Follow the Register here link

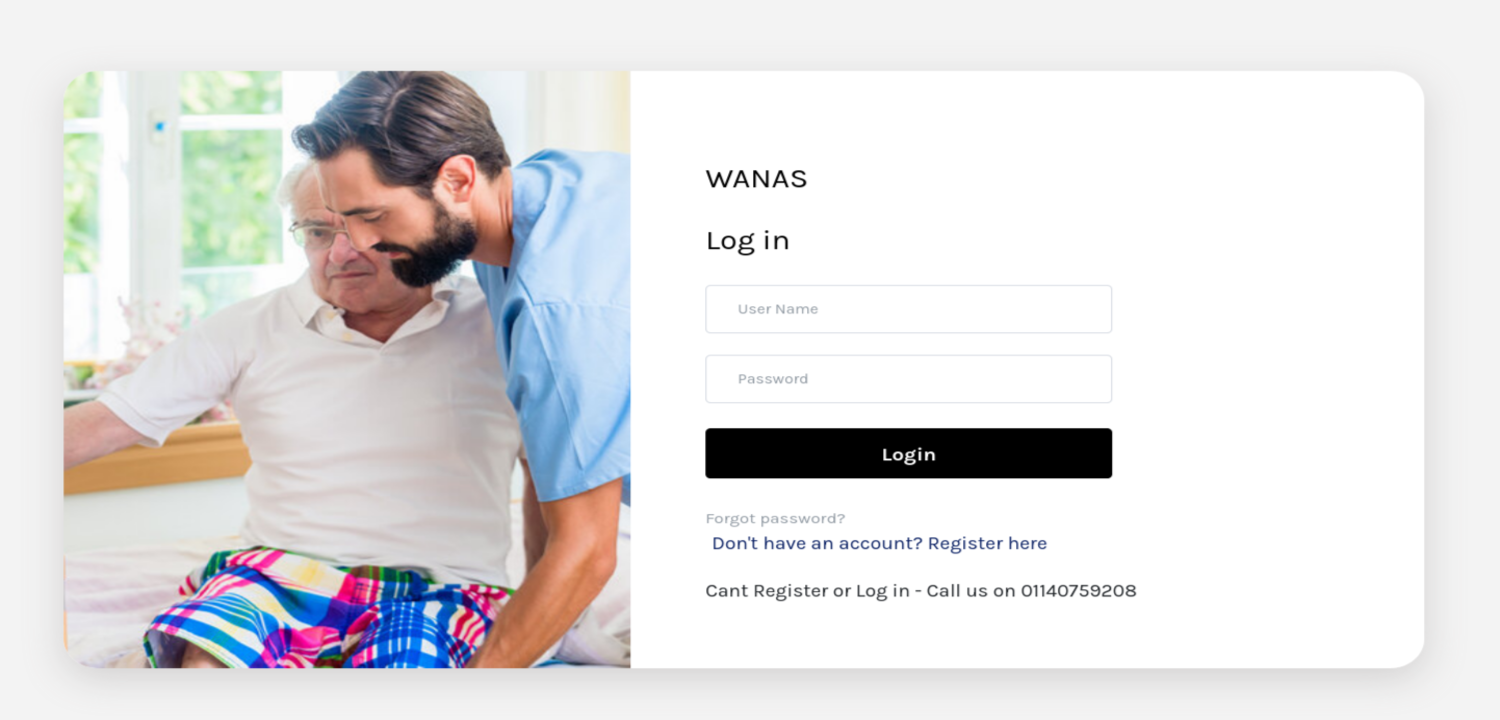(x=987, y=543)
